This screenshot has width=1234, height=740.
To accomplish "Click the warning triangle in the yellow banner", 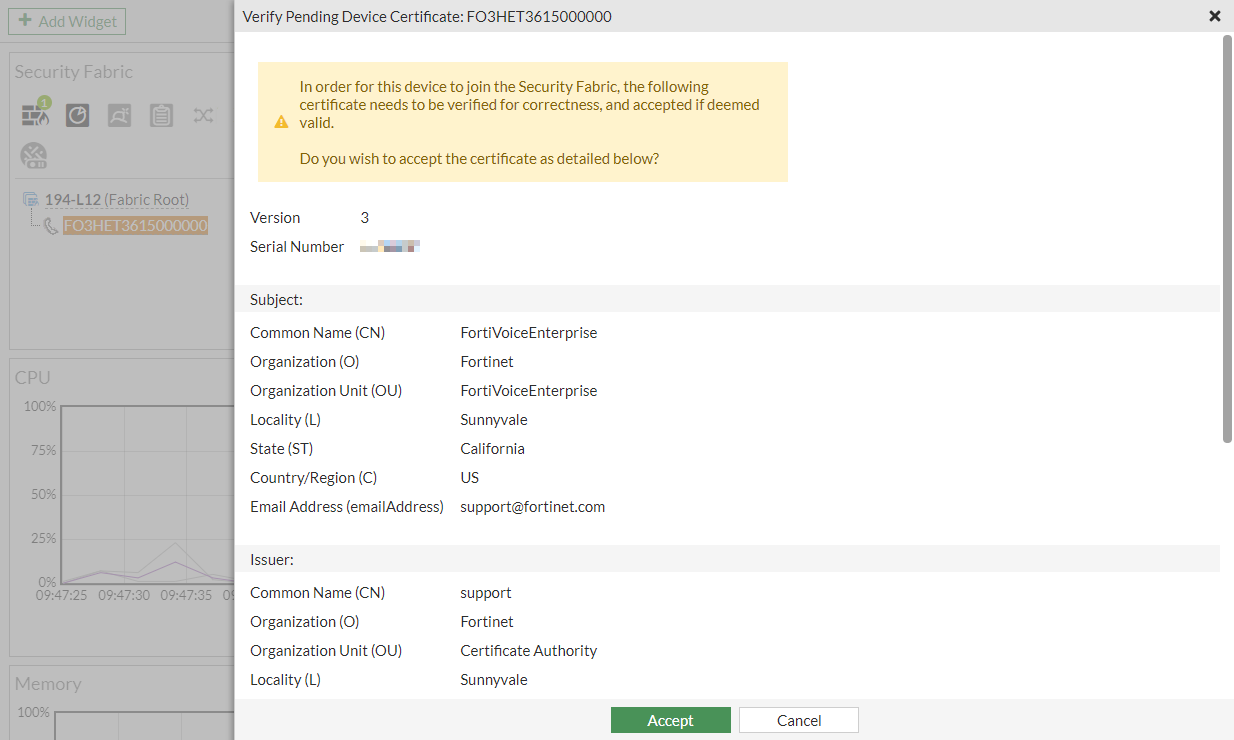I will click(281, 121).
